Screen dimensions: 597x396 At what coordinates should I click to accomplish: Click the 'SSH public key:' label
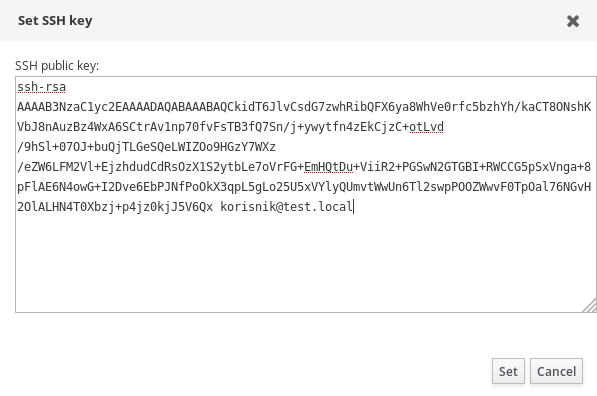(x=57, y=66)
